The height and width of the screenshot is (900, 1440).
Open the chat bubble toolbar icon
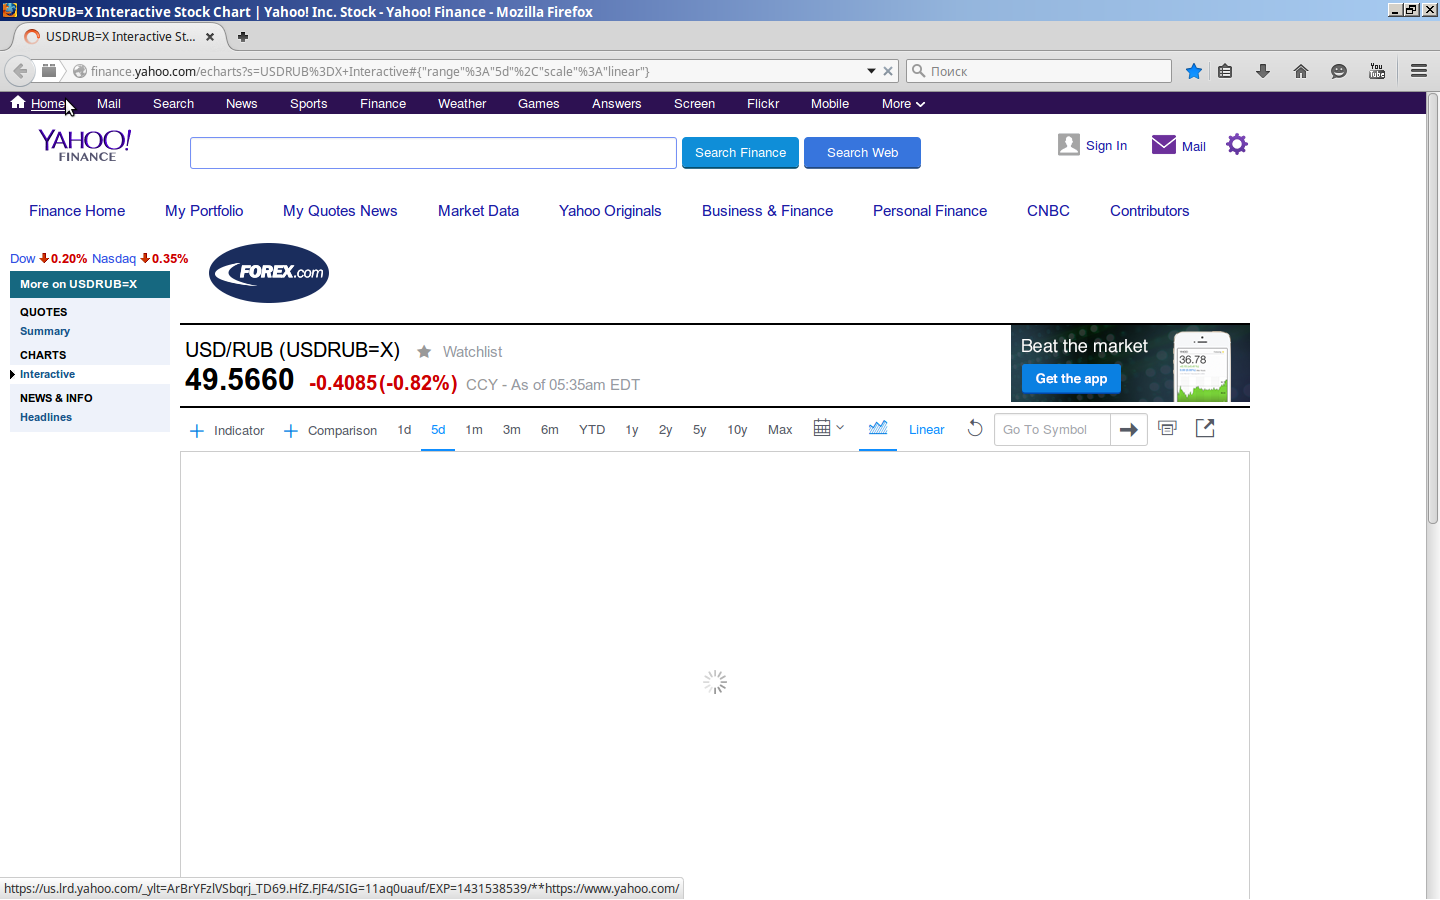[1339, 71]
